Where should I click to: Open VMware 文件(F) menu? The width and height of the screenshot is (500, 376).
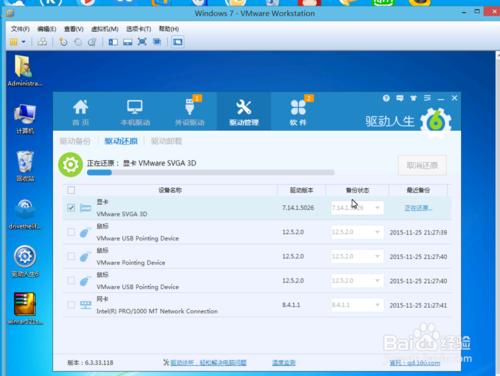pyautogui.click(x=20, y=29)
